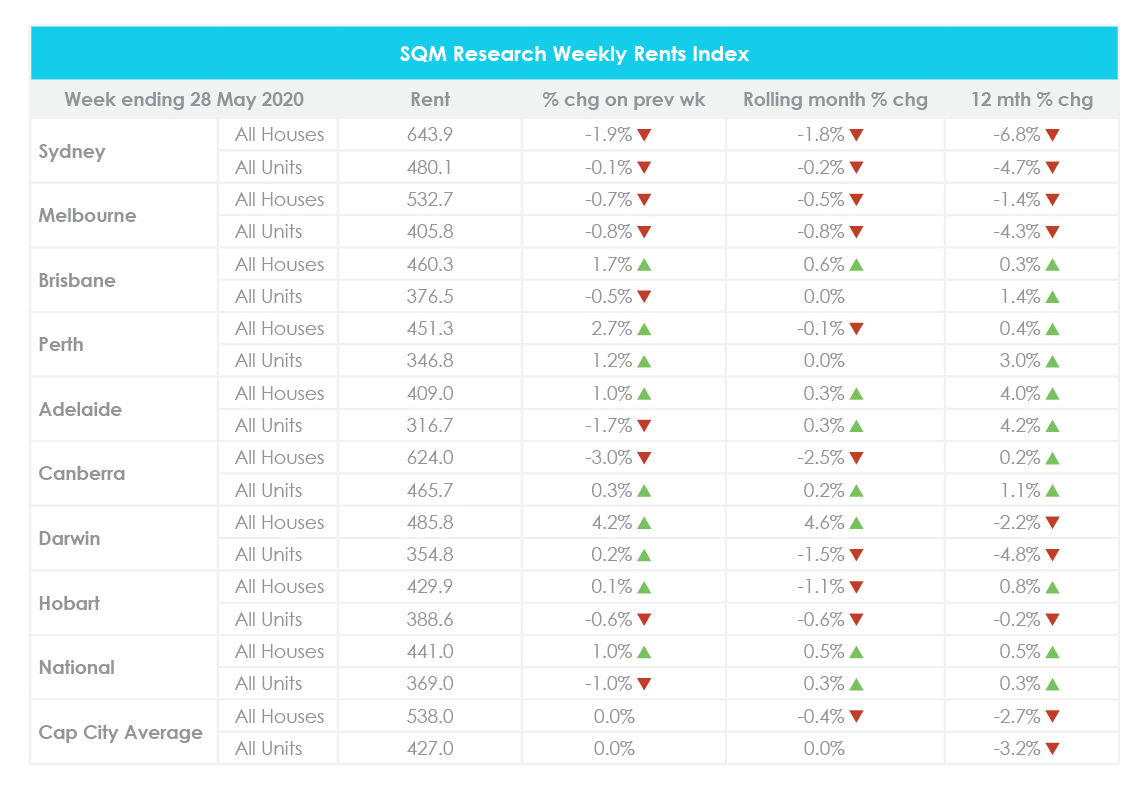Click the Perth city label
The height and width of the screenshot is (798, 1148).
coord(61,344)
